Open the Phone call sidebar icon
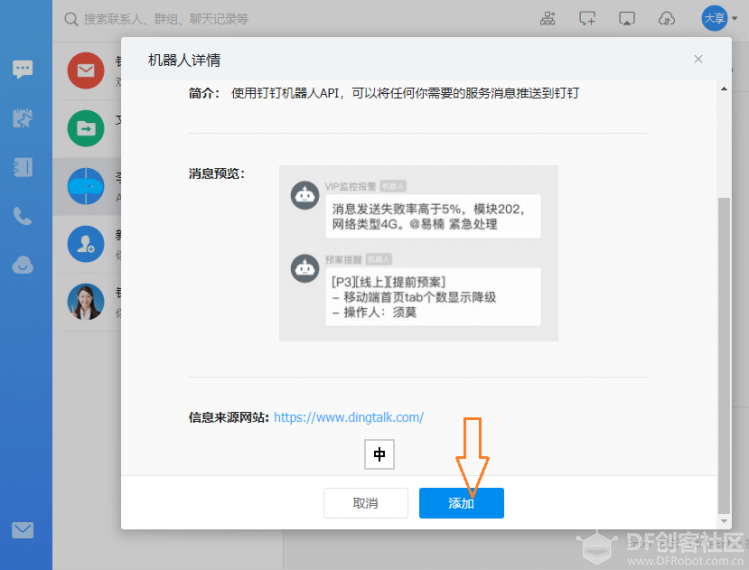 22,216
